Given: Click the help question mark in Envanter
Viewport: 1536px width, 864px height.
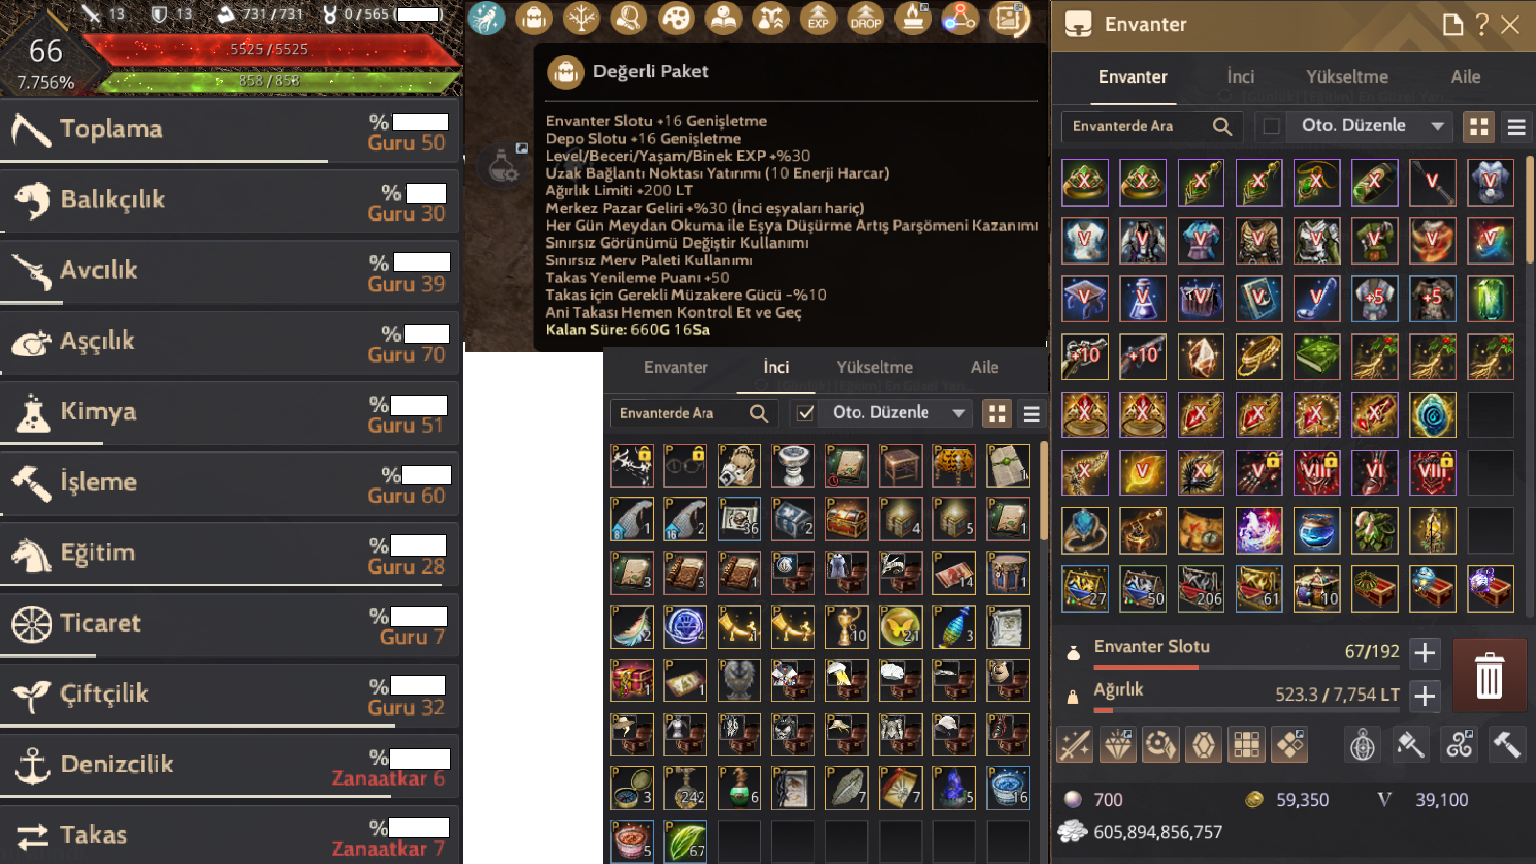Looking at the screenshot, I should click(1482, 24).
